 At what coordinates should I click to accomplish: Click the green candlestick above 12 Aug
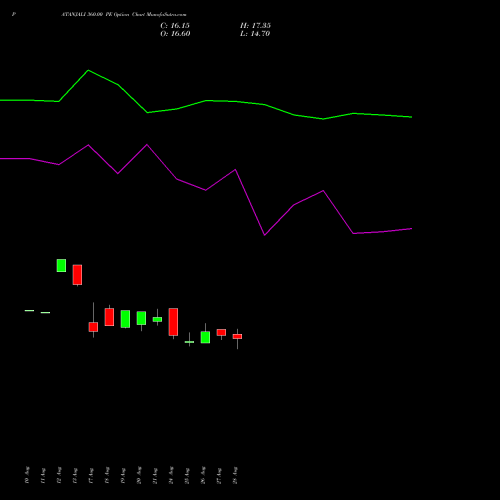click(61, 265)
